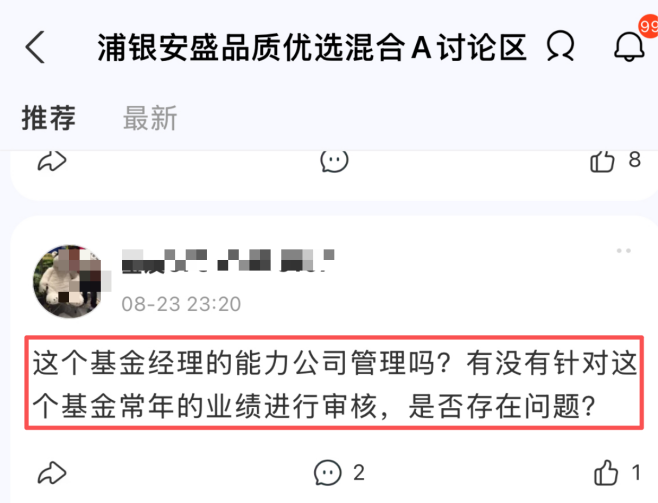Viewport: 658px width, 503px height.
Task: Open the notifications bell icon
Action: (629, 47)
